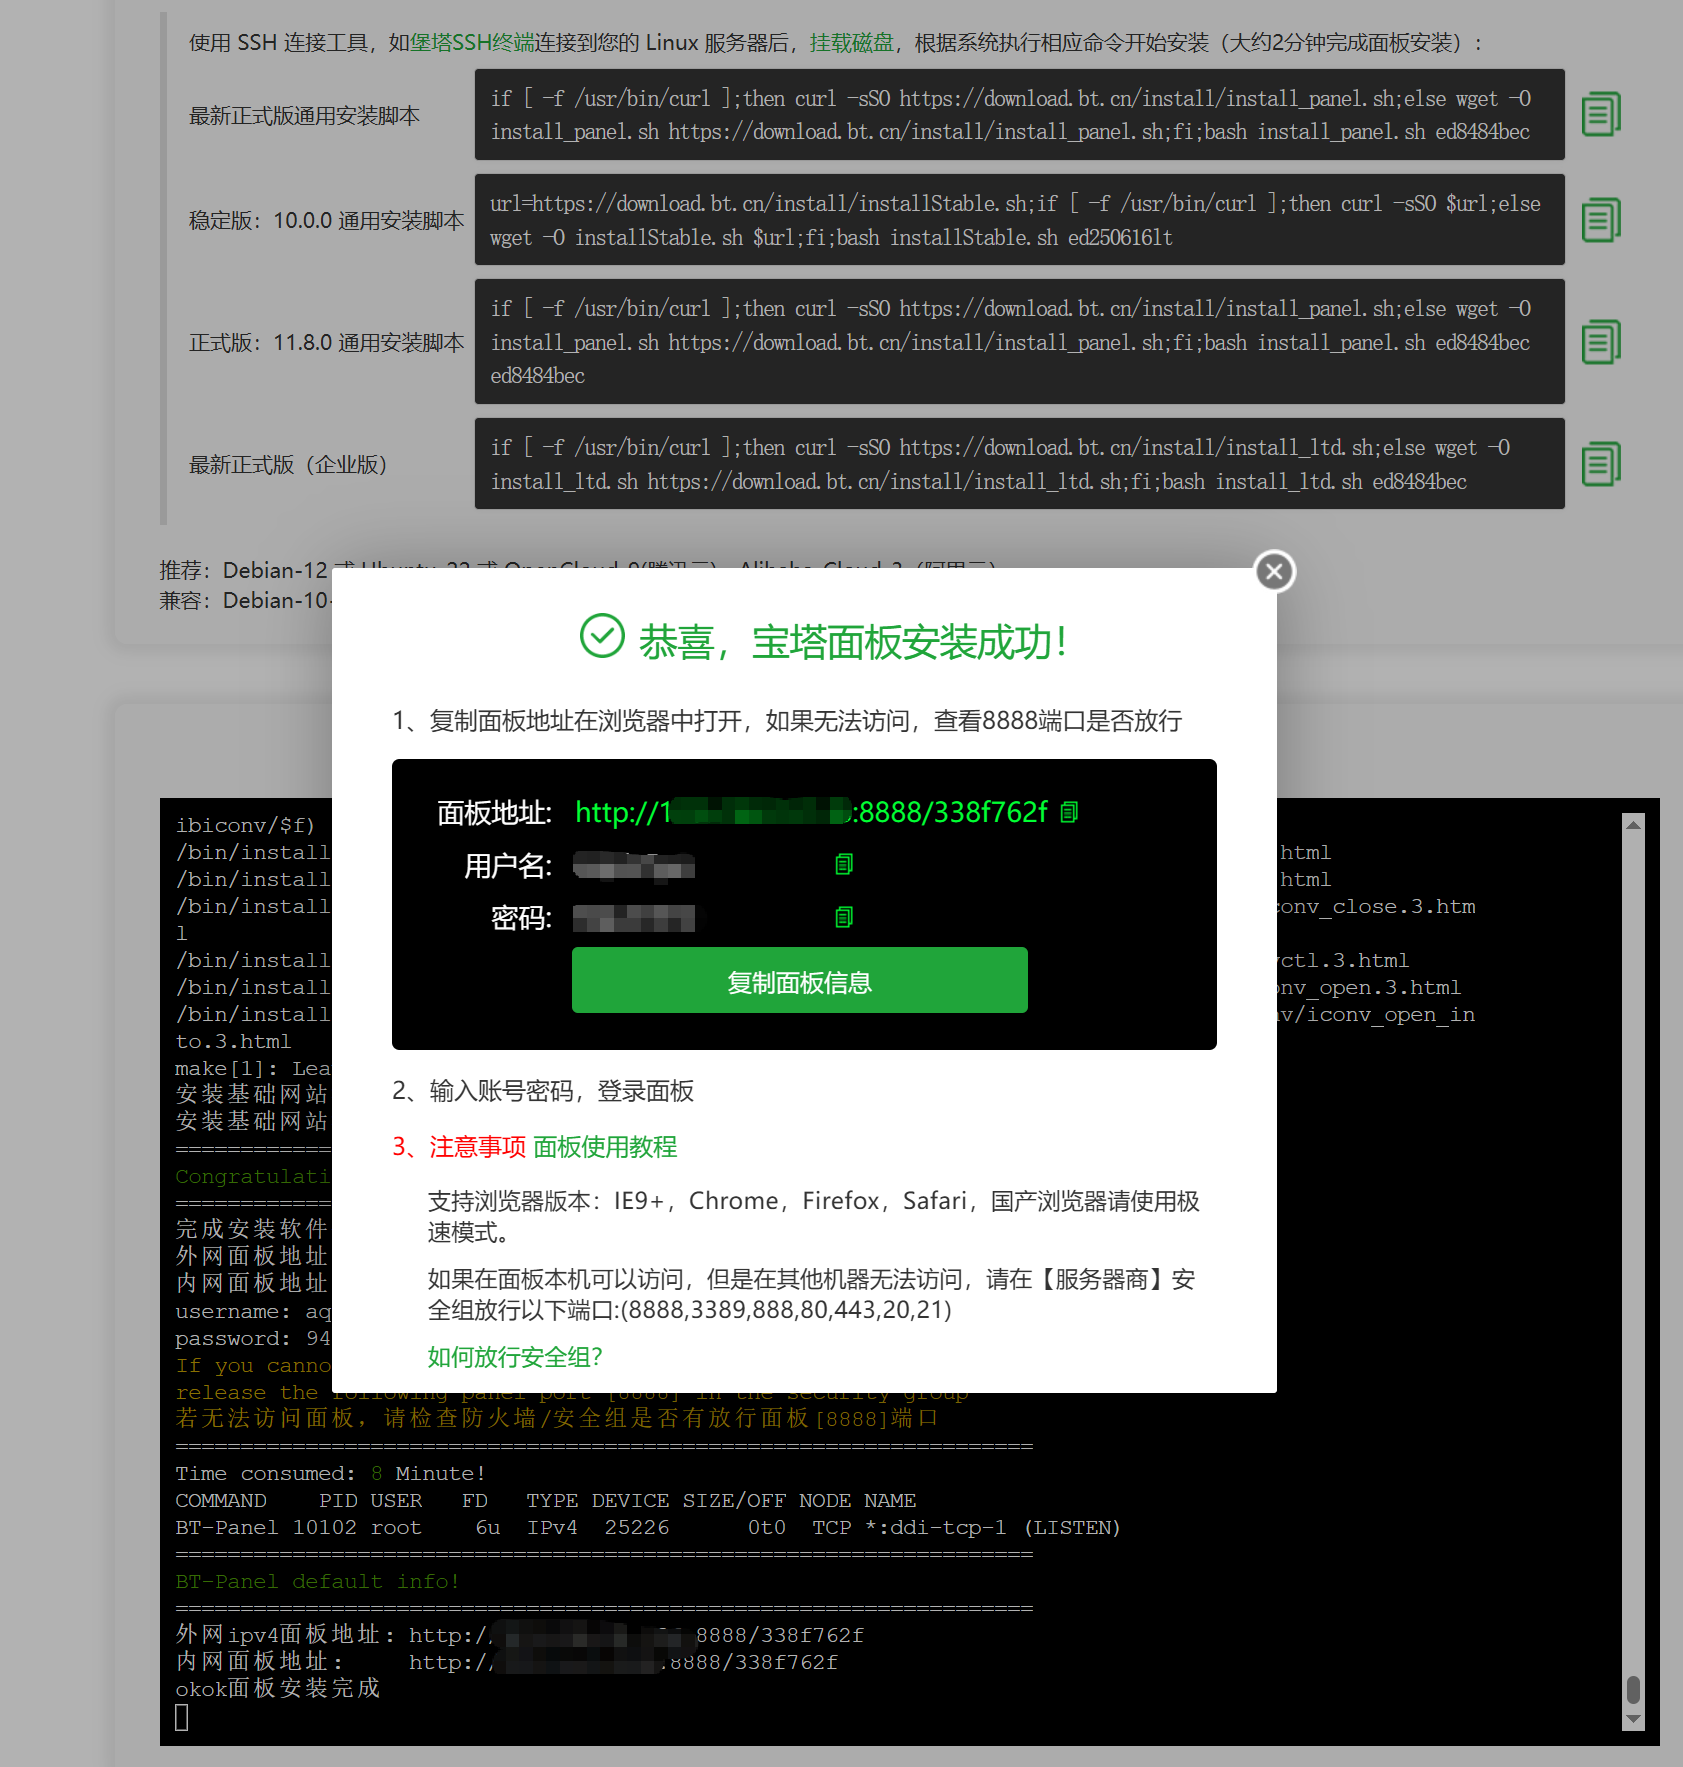The width and height of the screenshot is (1683, 1767).
Task: Click the 用户名: label in dialog
Action: (508, 866)
